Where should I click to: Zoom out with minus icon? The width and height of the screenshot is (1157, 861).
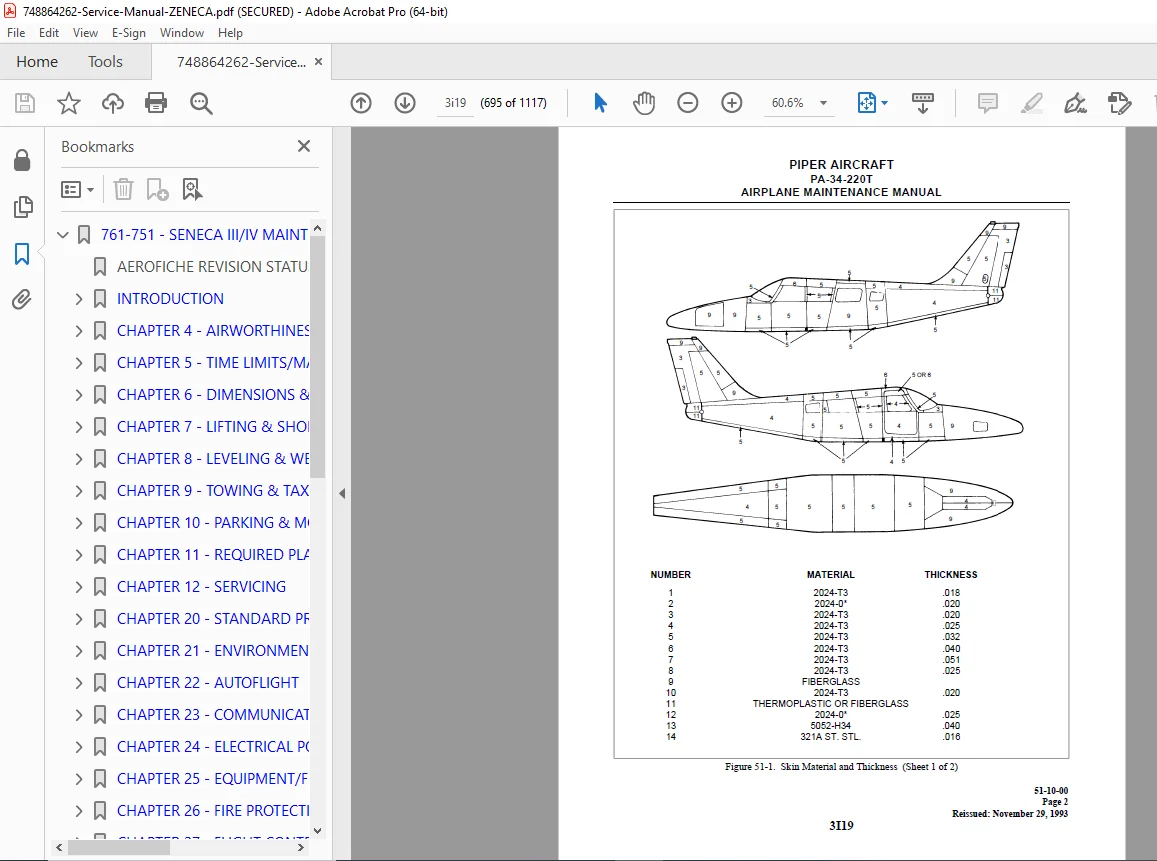click(688, 103)
